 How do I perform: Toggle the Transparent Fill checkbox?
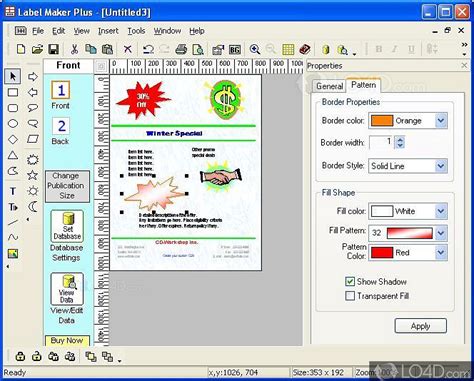tap(350, 296)
